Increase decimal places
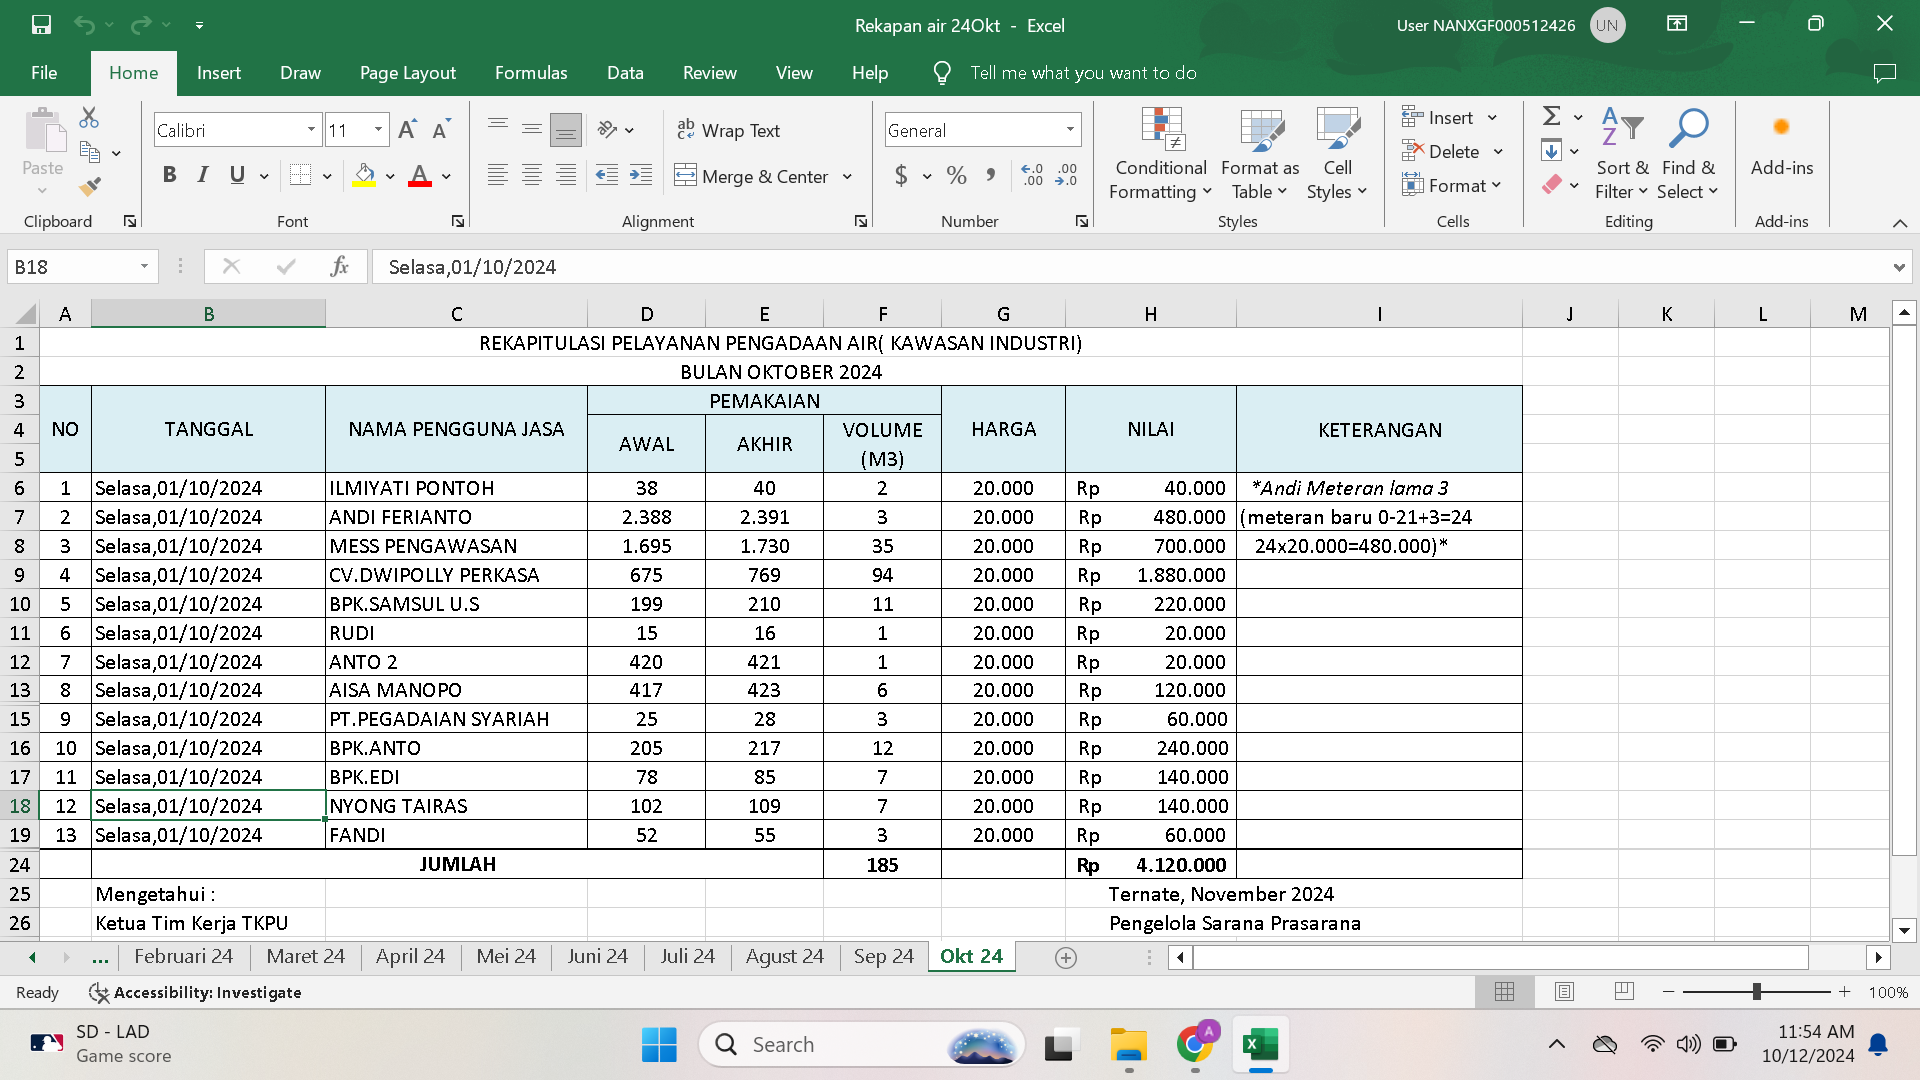Viewport: 1920px width, 1080px height. pos(1032,176)
